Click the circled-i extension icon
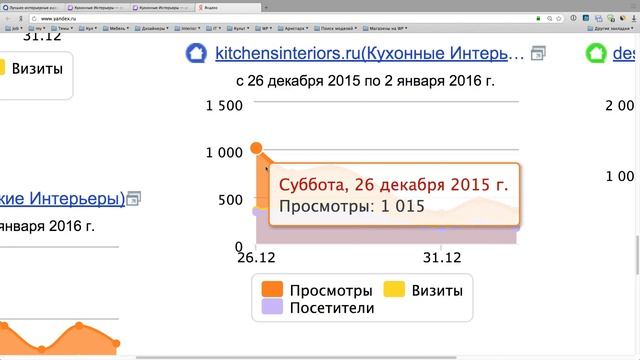This screenshot has width=640, height=360. [x=573, y=18]
